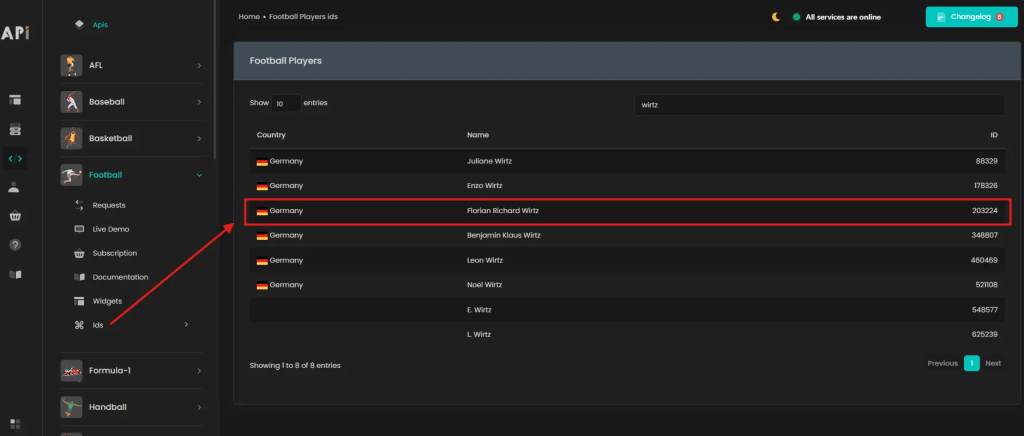1024x436 pixels.
Task: Open the Changelog
Action: [x=964, y=17]
